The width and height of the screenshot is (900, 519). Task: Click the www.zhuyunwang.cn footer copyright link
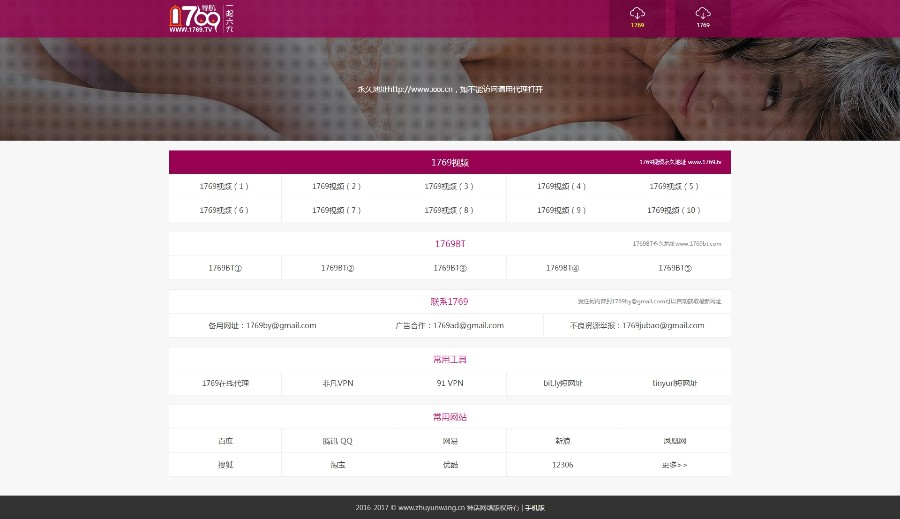point(432,508)
